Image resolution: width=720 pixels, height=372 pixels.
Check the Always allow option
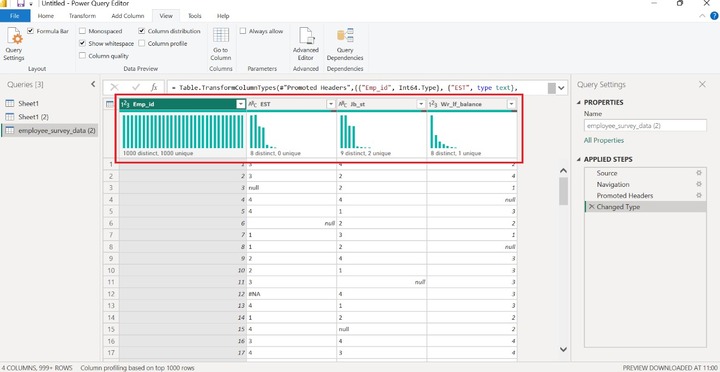(242, 31)
